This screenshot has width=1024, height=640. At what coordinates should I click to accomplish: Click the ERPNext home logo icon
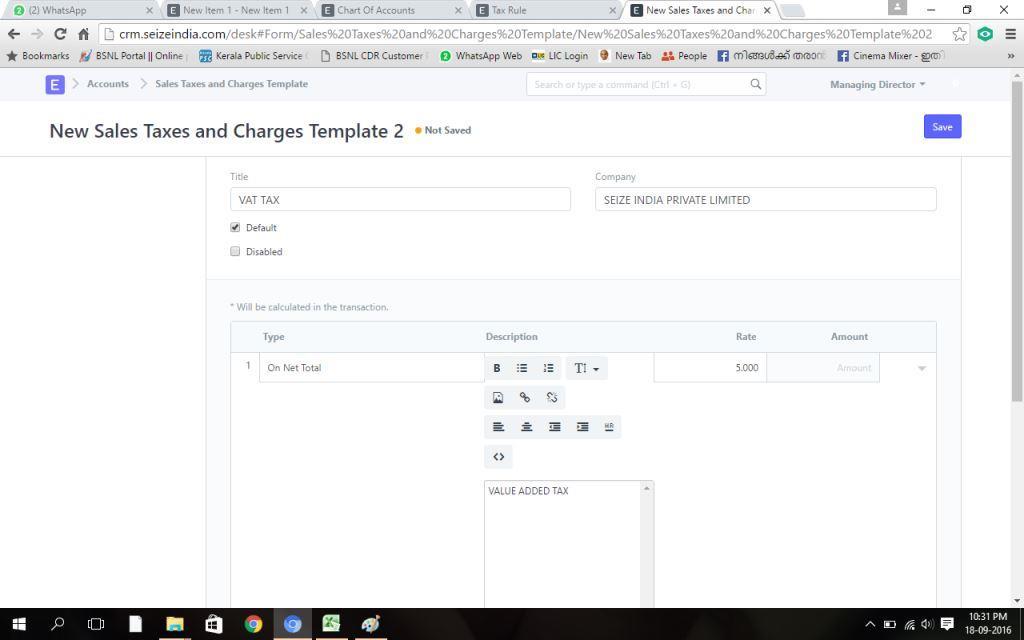pos(55,84)
